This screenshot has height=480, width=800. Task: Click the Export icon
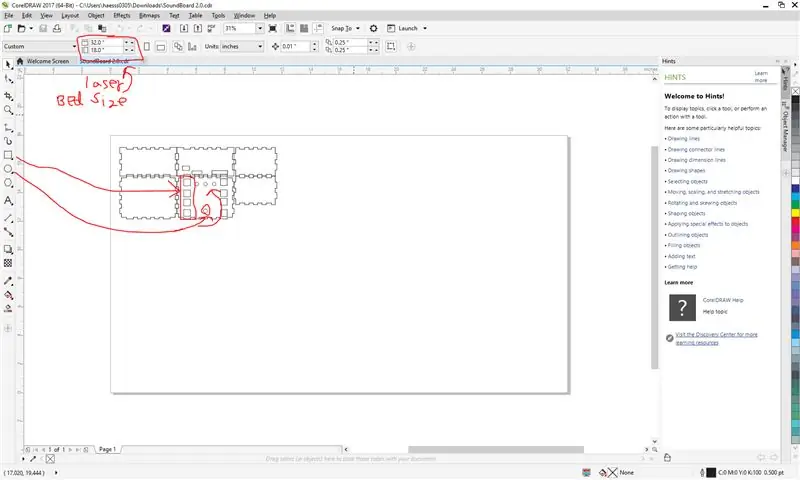[198, 29]
